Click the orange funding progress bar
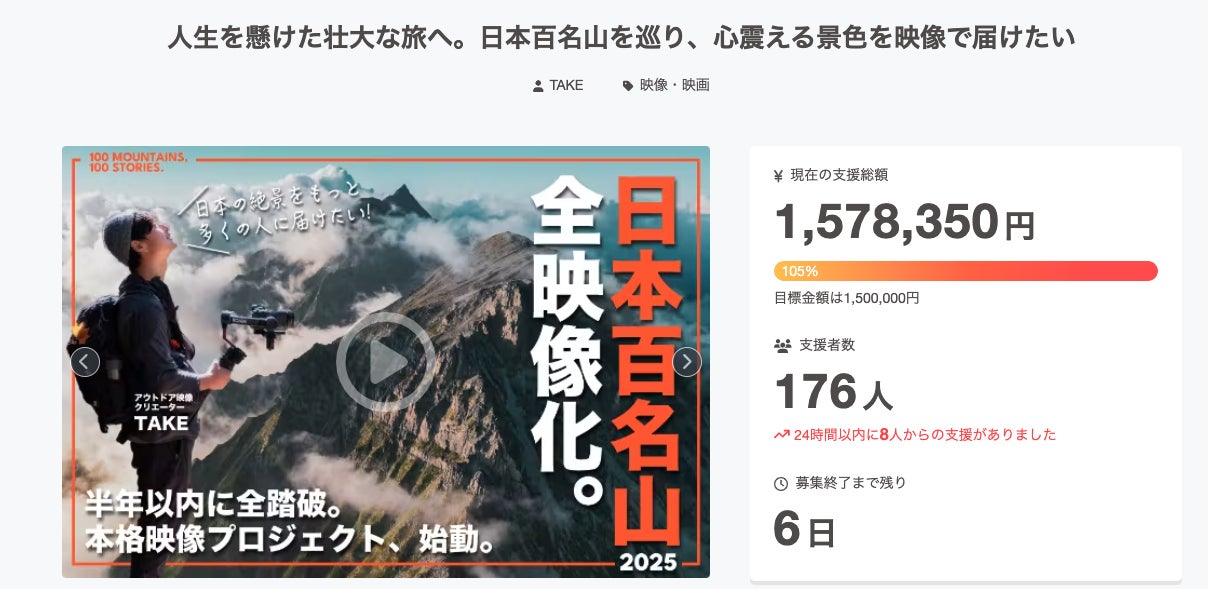This screenshot has height=589, width=1208. tap(966, 271)
